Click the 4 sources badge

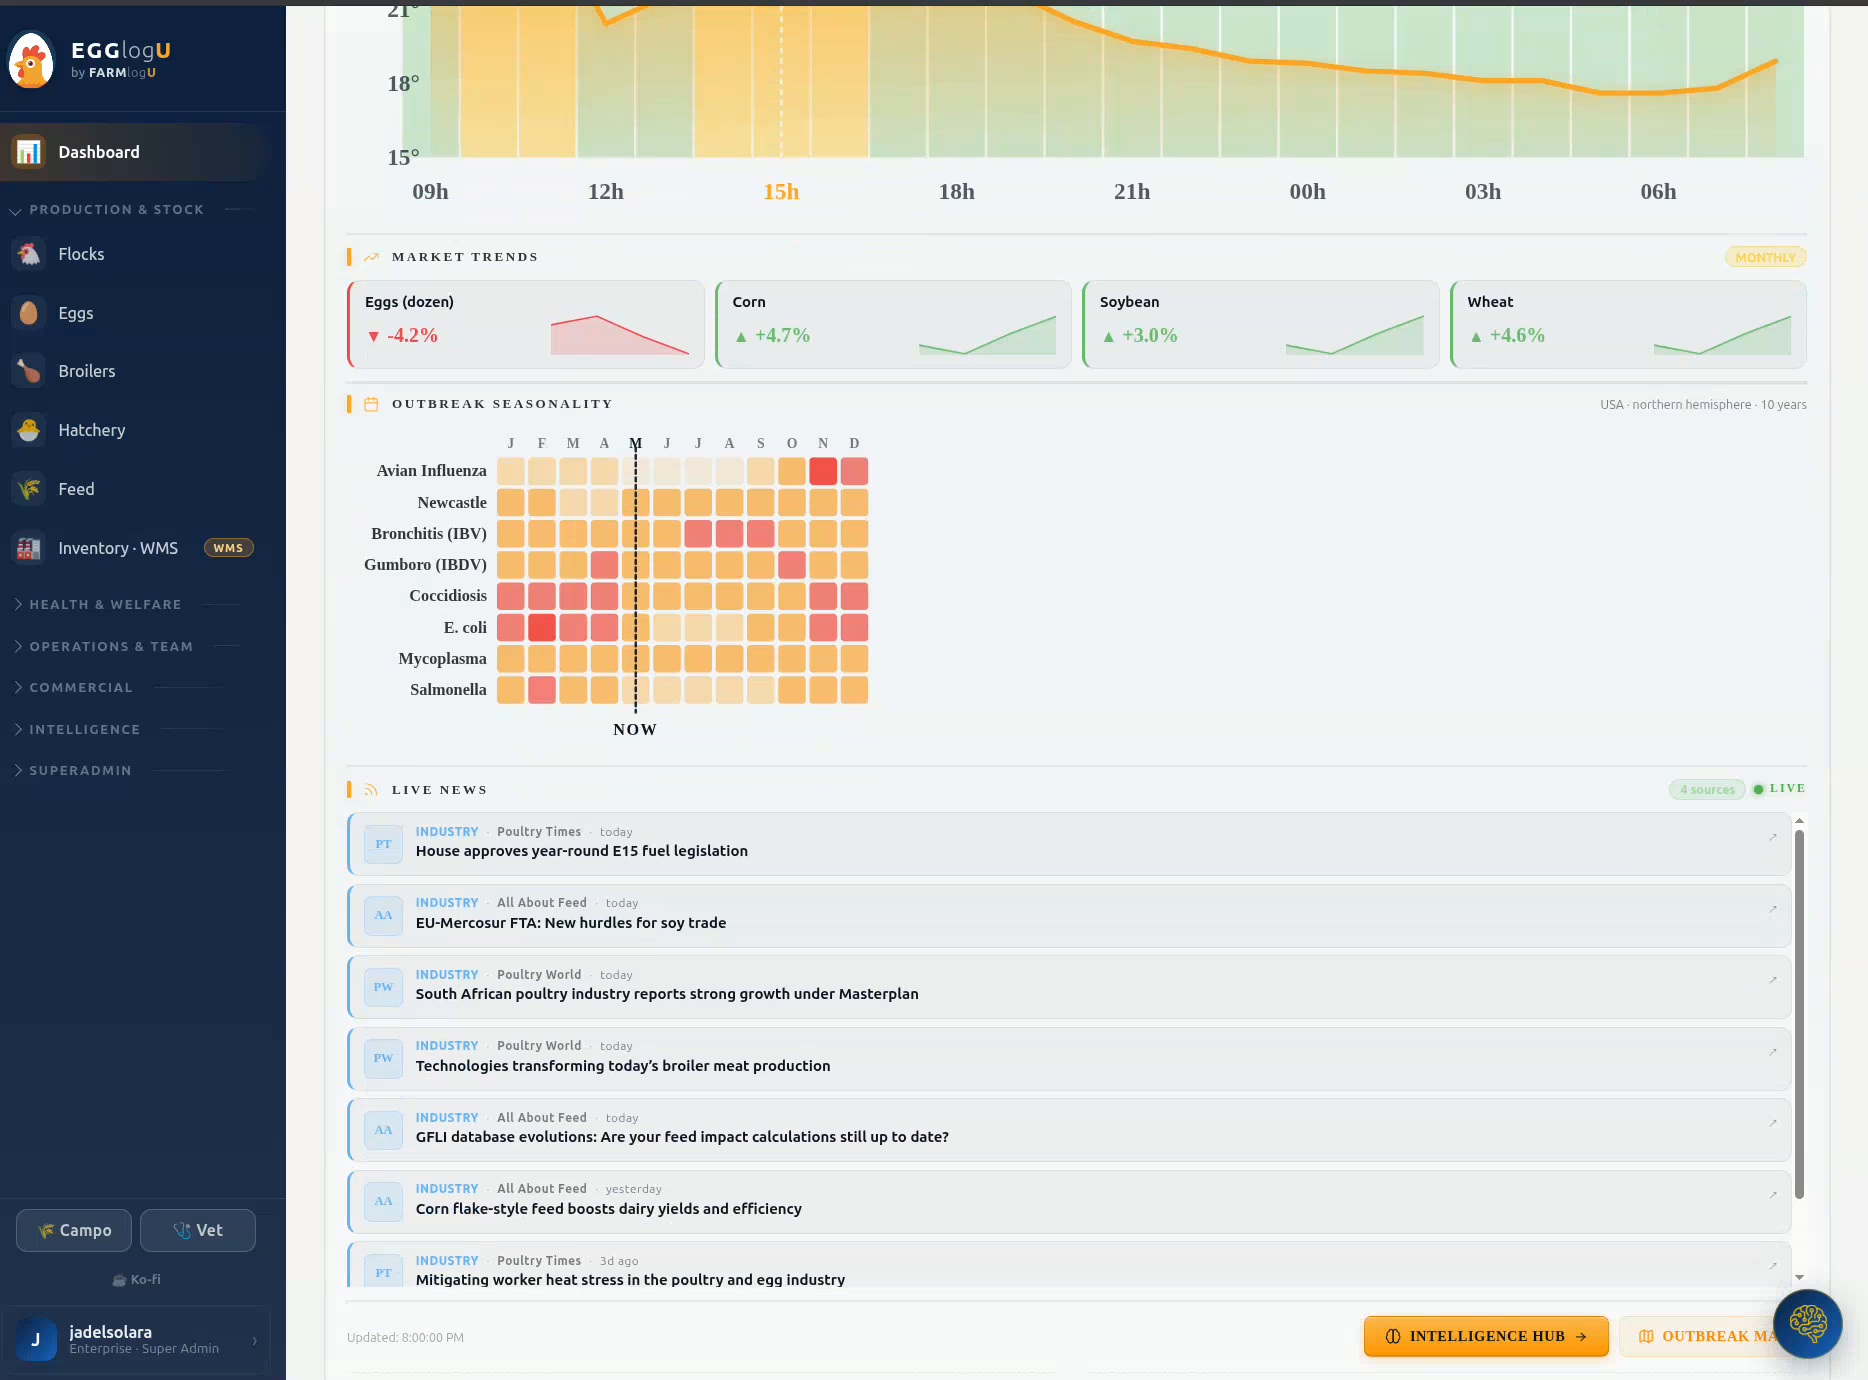point(1707,790)
